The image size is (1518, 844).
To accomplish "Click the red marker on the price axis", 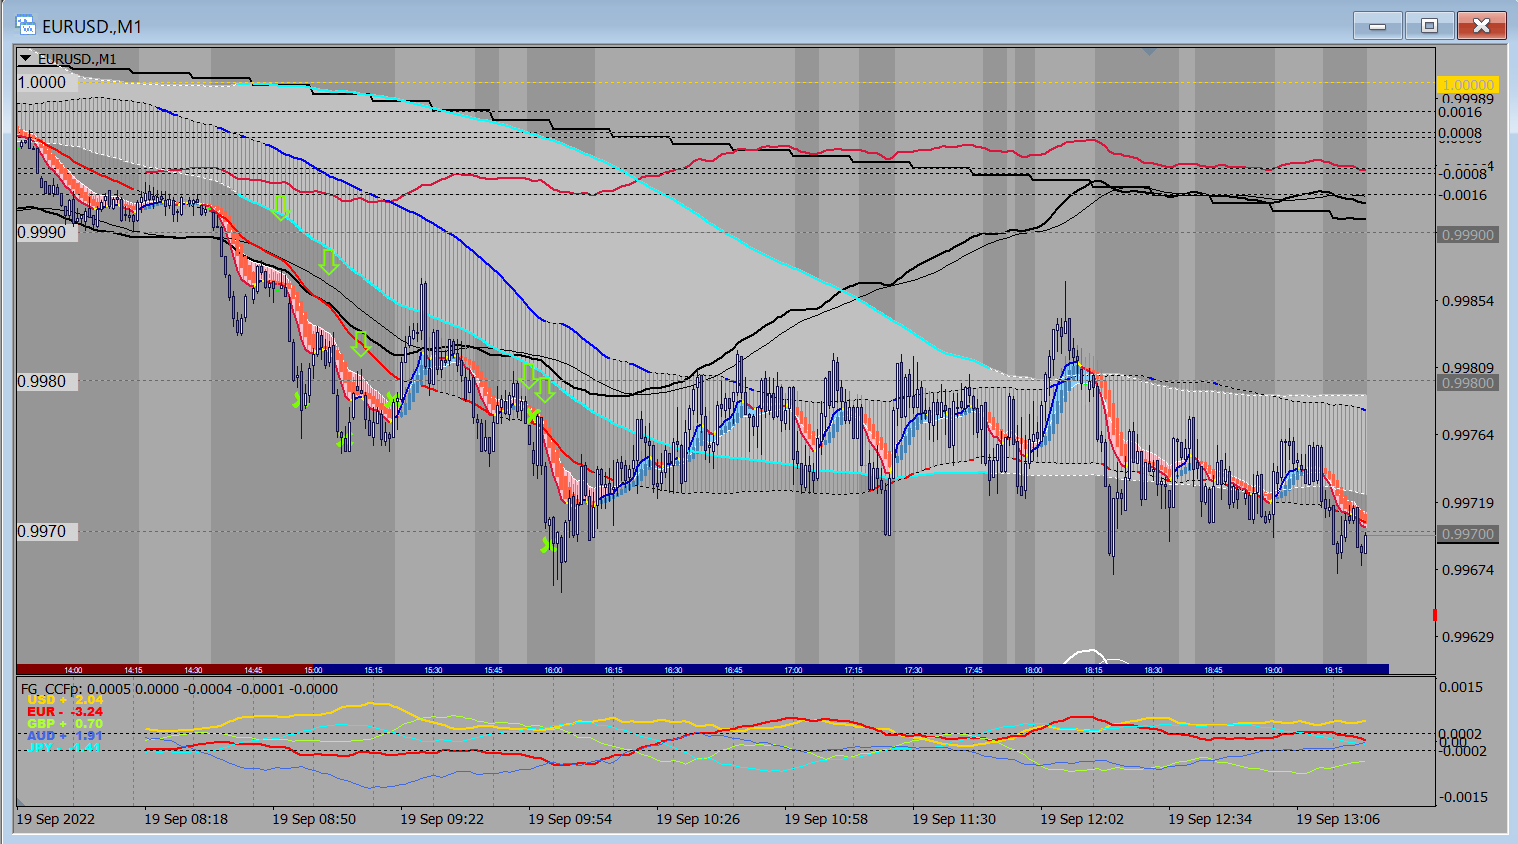I will [1434, 615].
